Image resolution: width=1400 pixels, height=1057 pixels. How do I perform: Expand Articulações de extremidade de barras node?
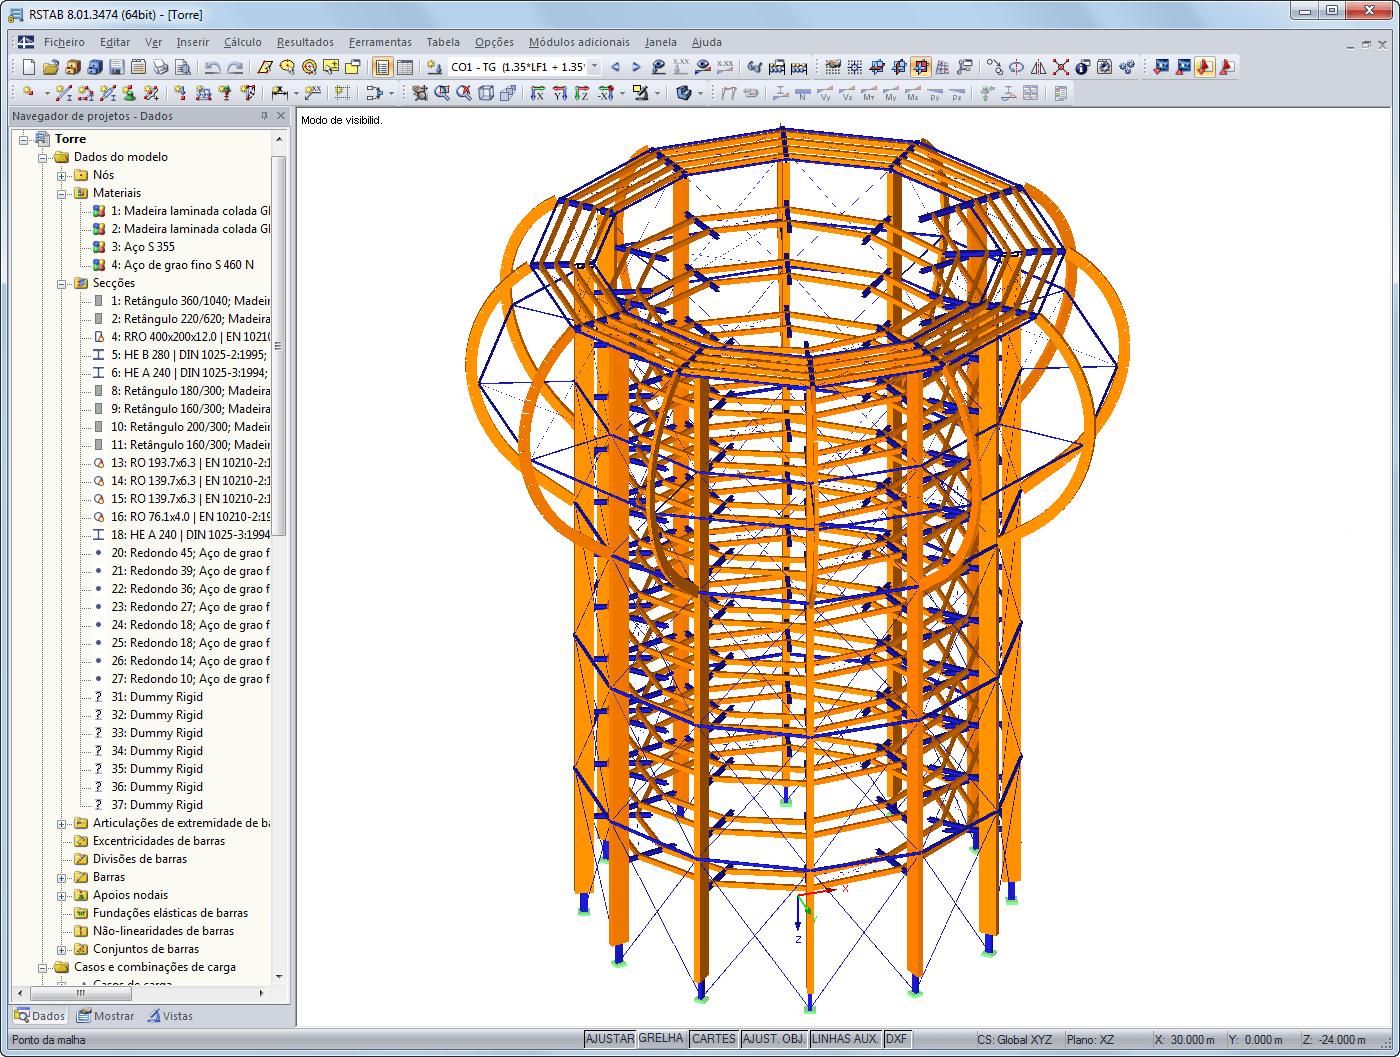(x=62, y=823)
